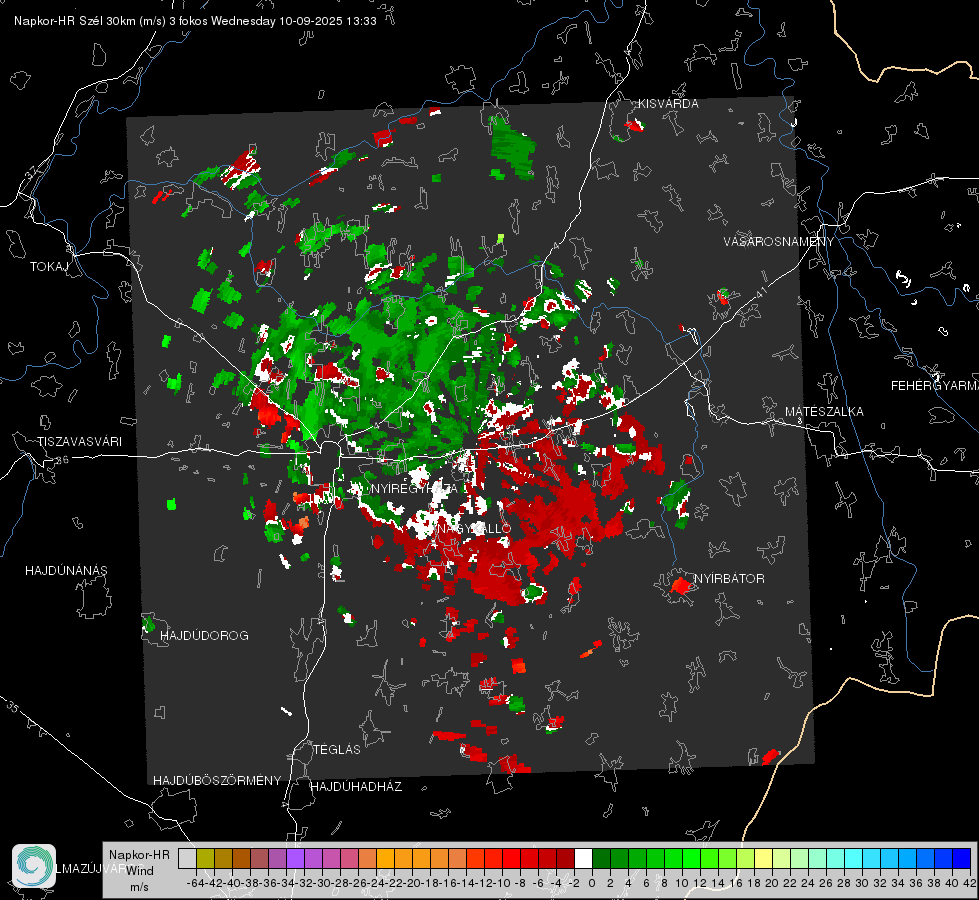Pick the light gray first legend swatch

click(187, 858)
